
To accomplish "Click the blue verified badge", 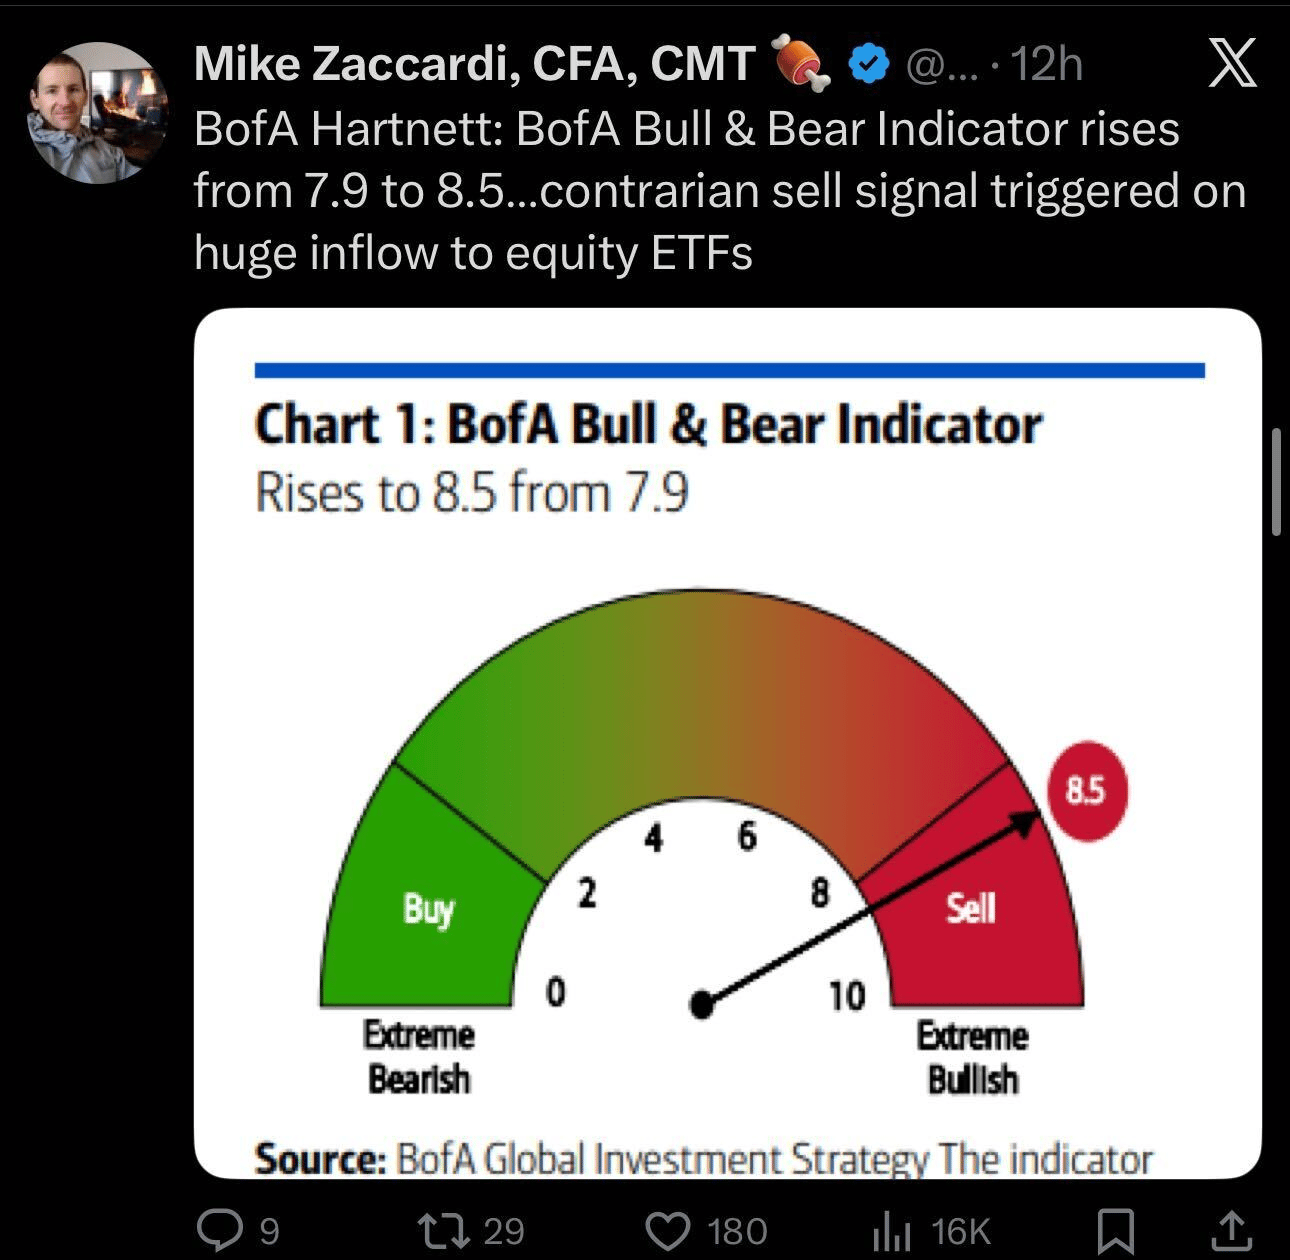I will click(869, 65).
